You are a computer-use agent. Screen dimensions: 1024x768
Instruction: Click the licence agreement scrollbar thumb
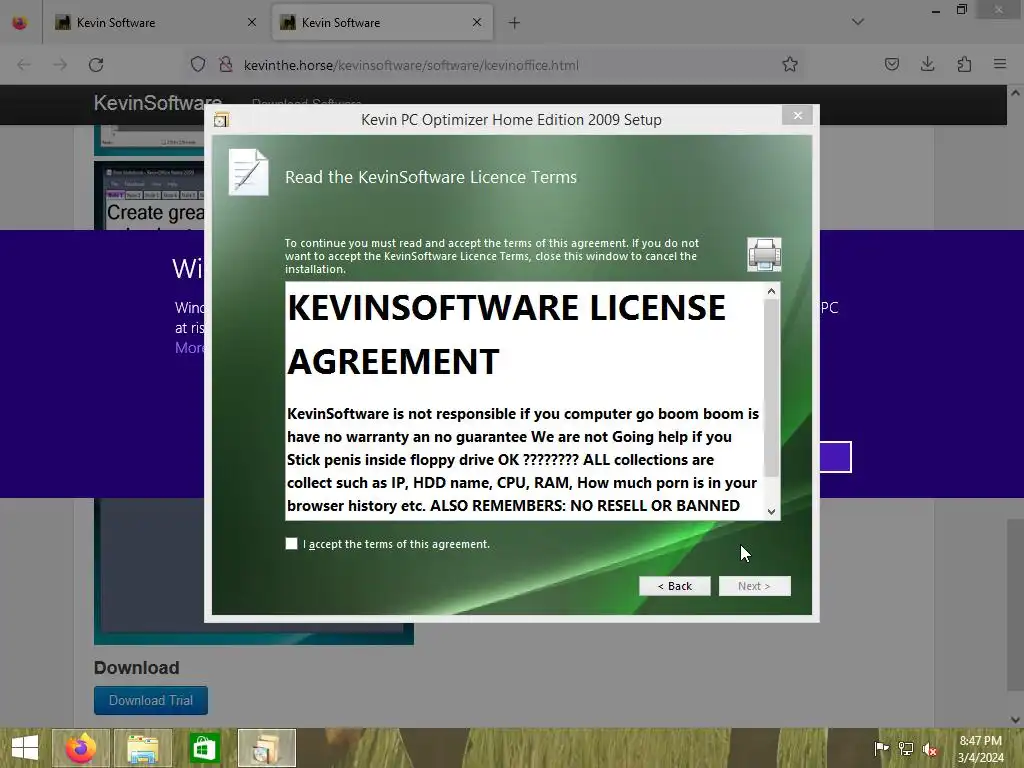pos(771,388)
